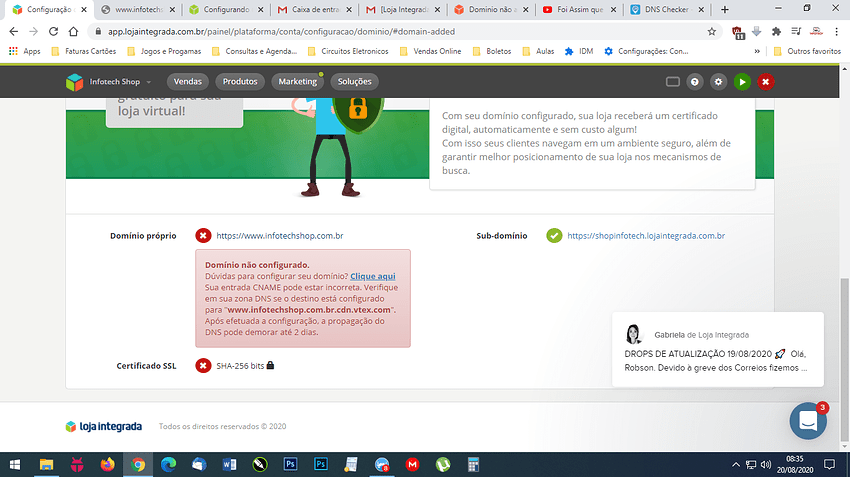Open the help question mark icon
The width and height of the screenshot is (850, 477).
694,82
